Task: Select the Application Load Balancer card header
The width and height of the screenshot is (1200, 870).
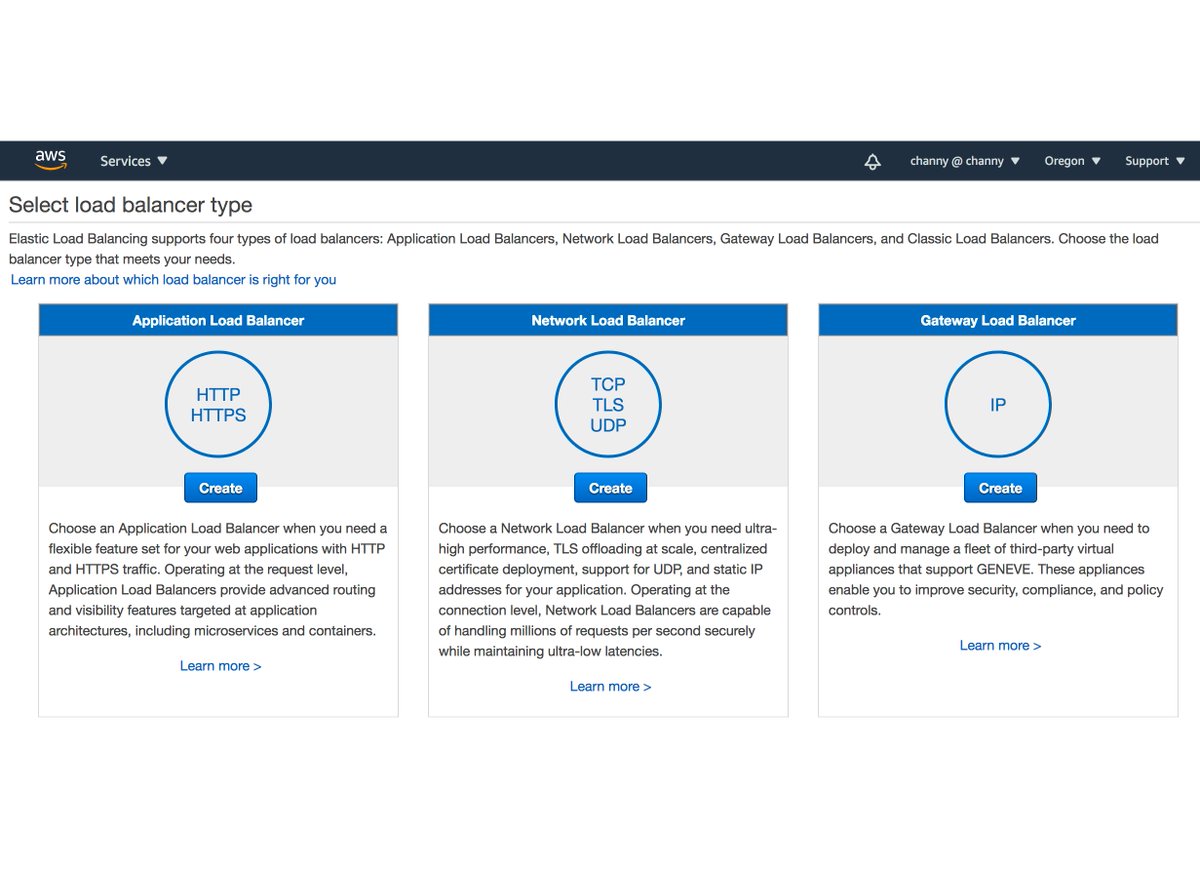Action: [x=218, y=320]
